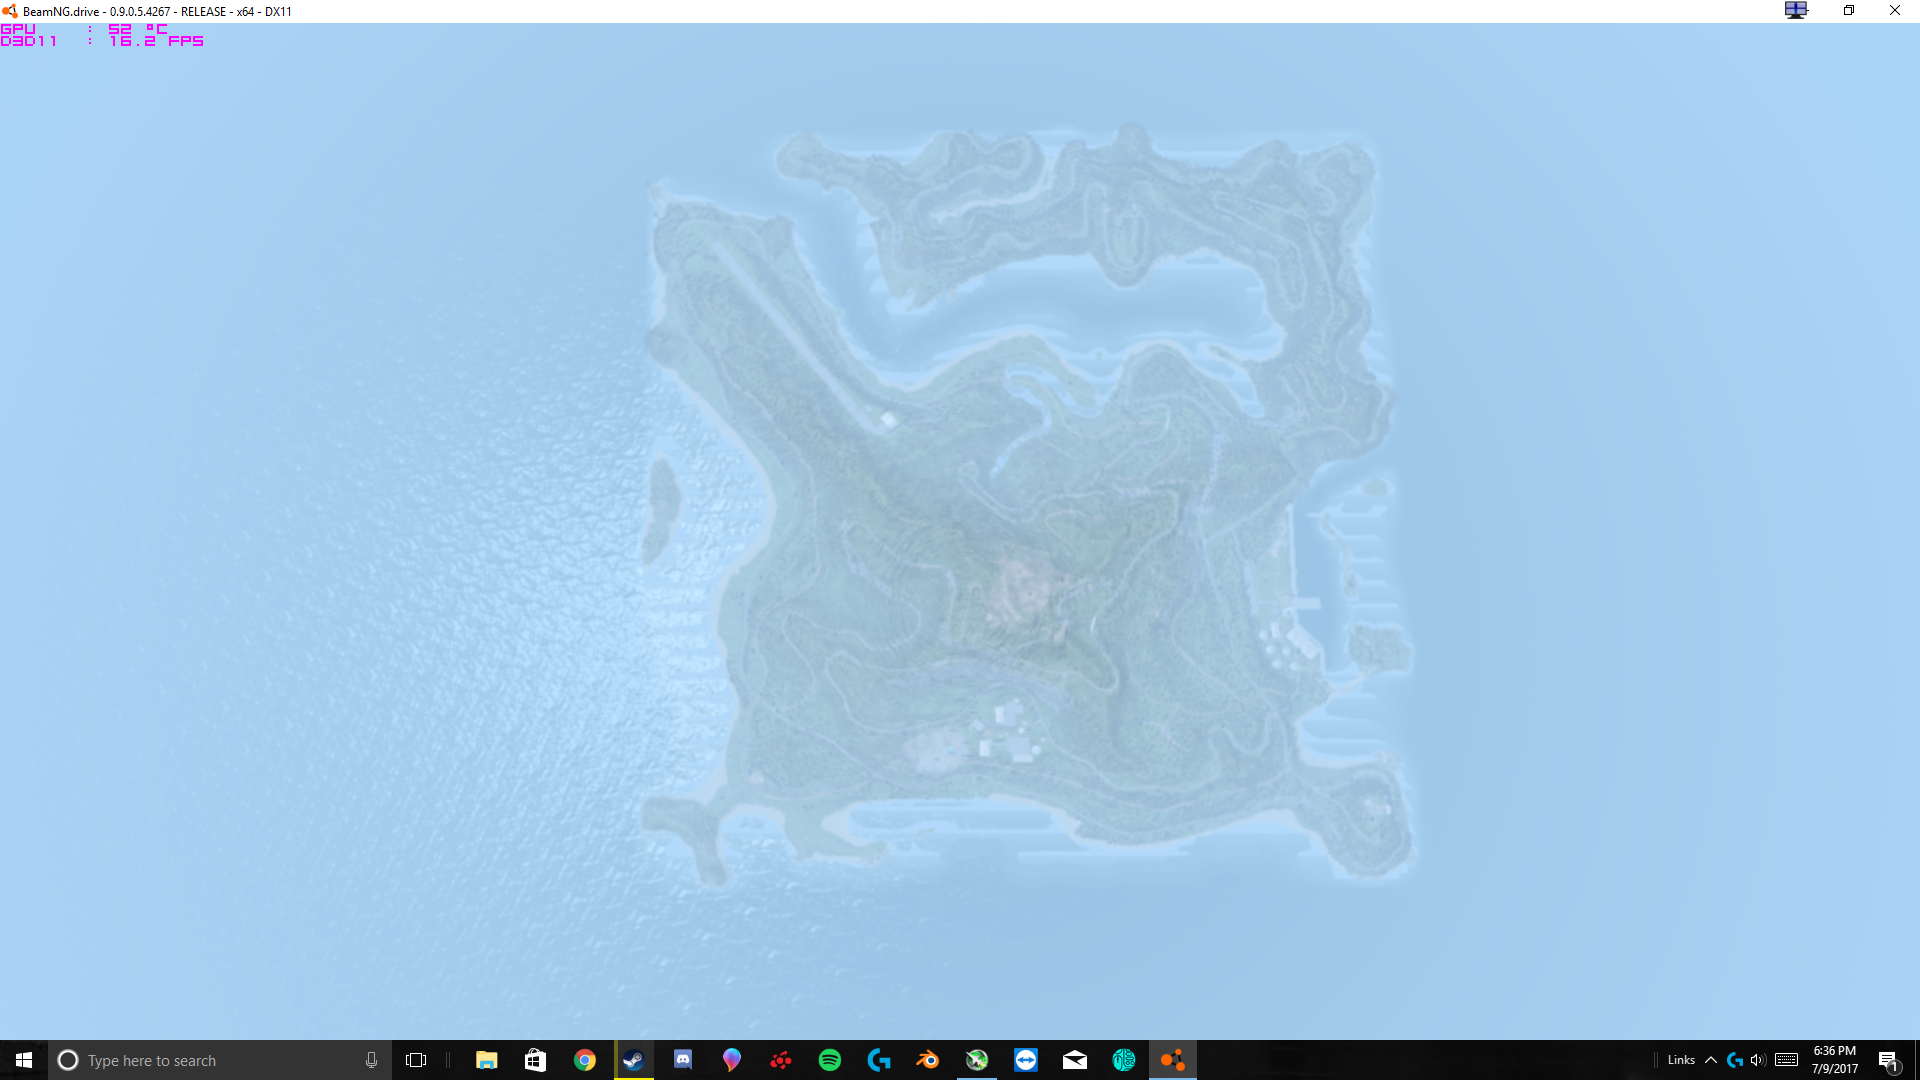Click the monitor icon in title bar
The height and width of the screenshot is (1080, 1920).
(1796, 10)
